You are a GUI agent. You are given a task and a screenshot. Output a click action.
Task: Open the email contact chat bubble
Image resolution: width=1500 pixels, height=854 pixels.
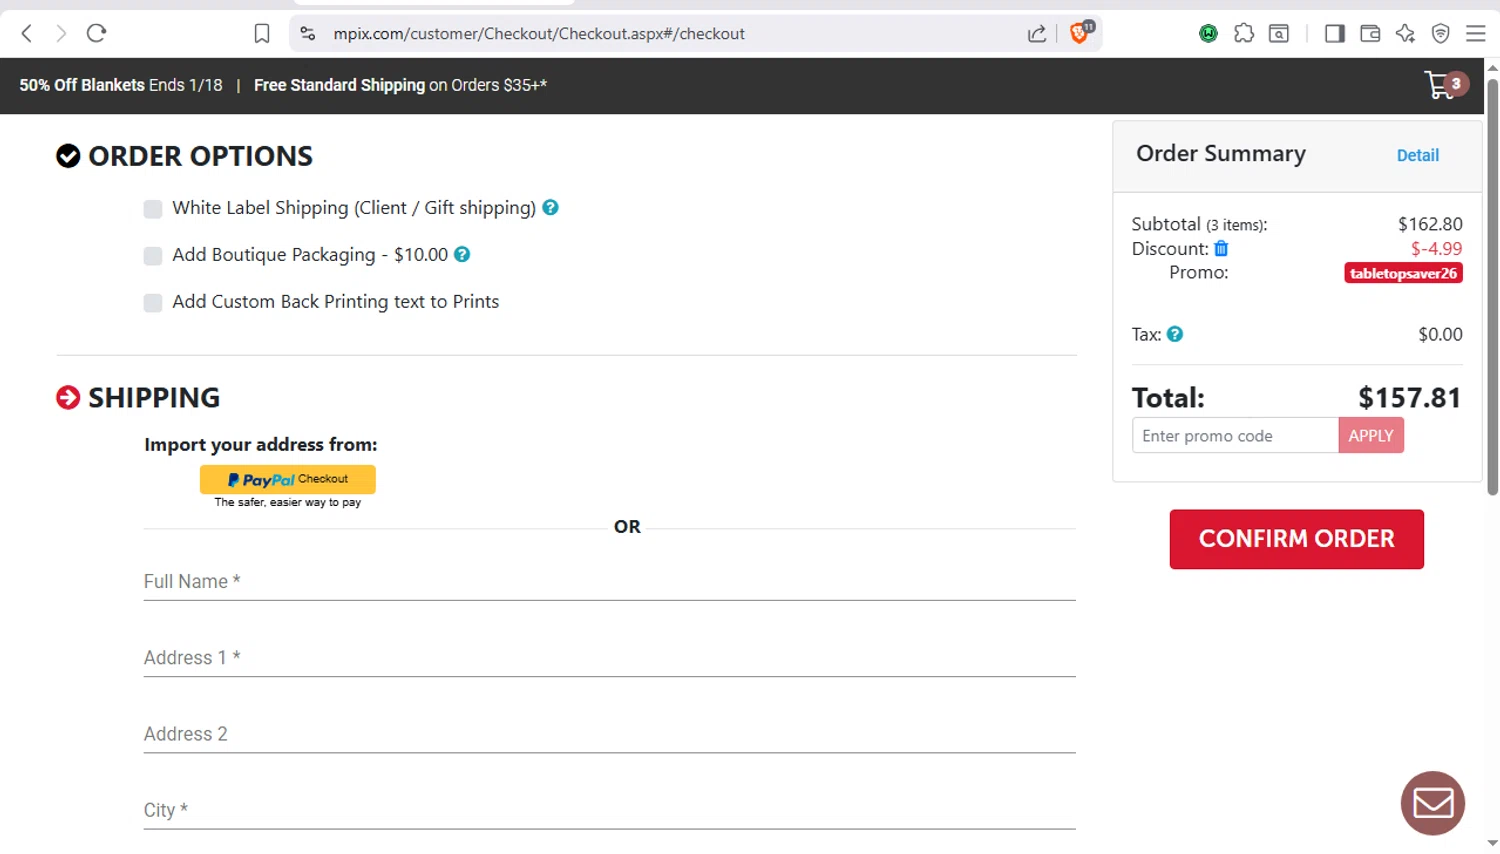[x=1432, y=803]
